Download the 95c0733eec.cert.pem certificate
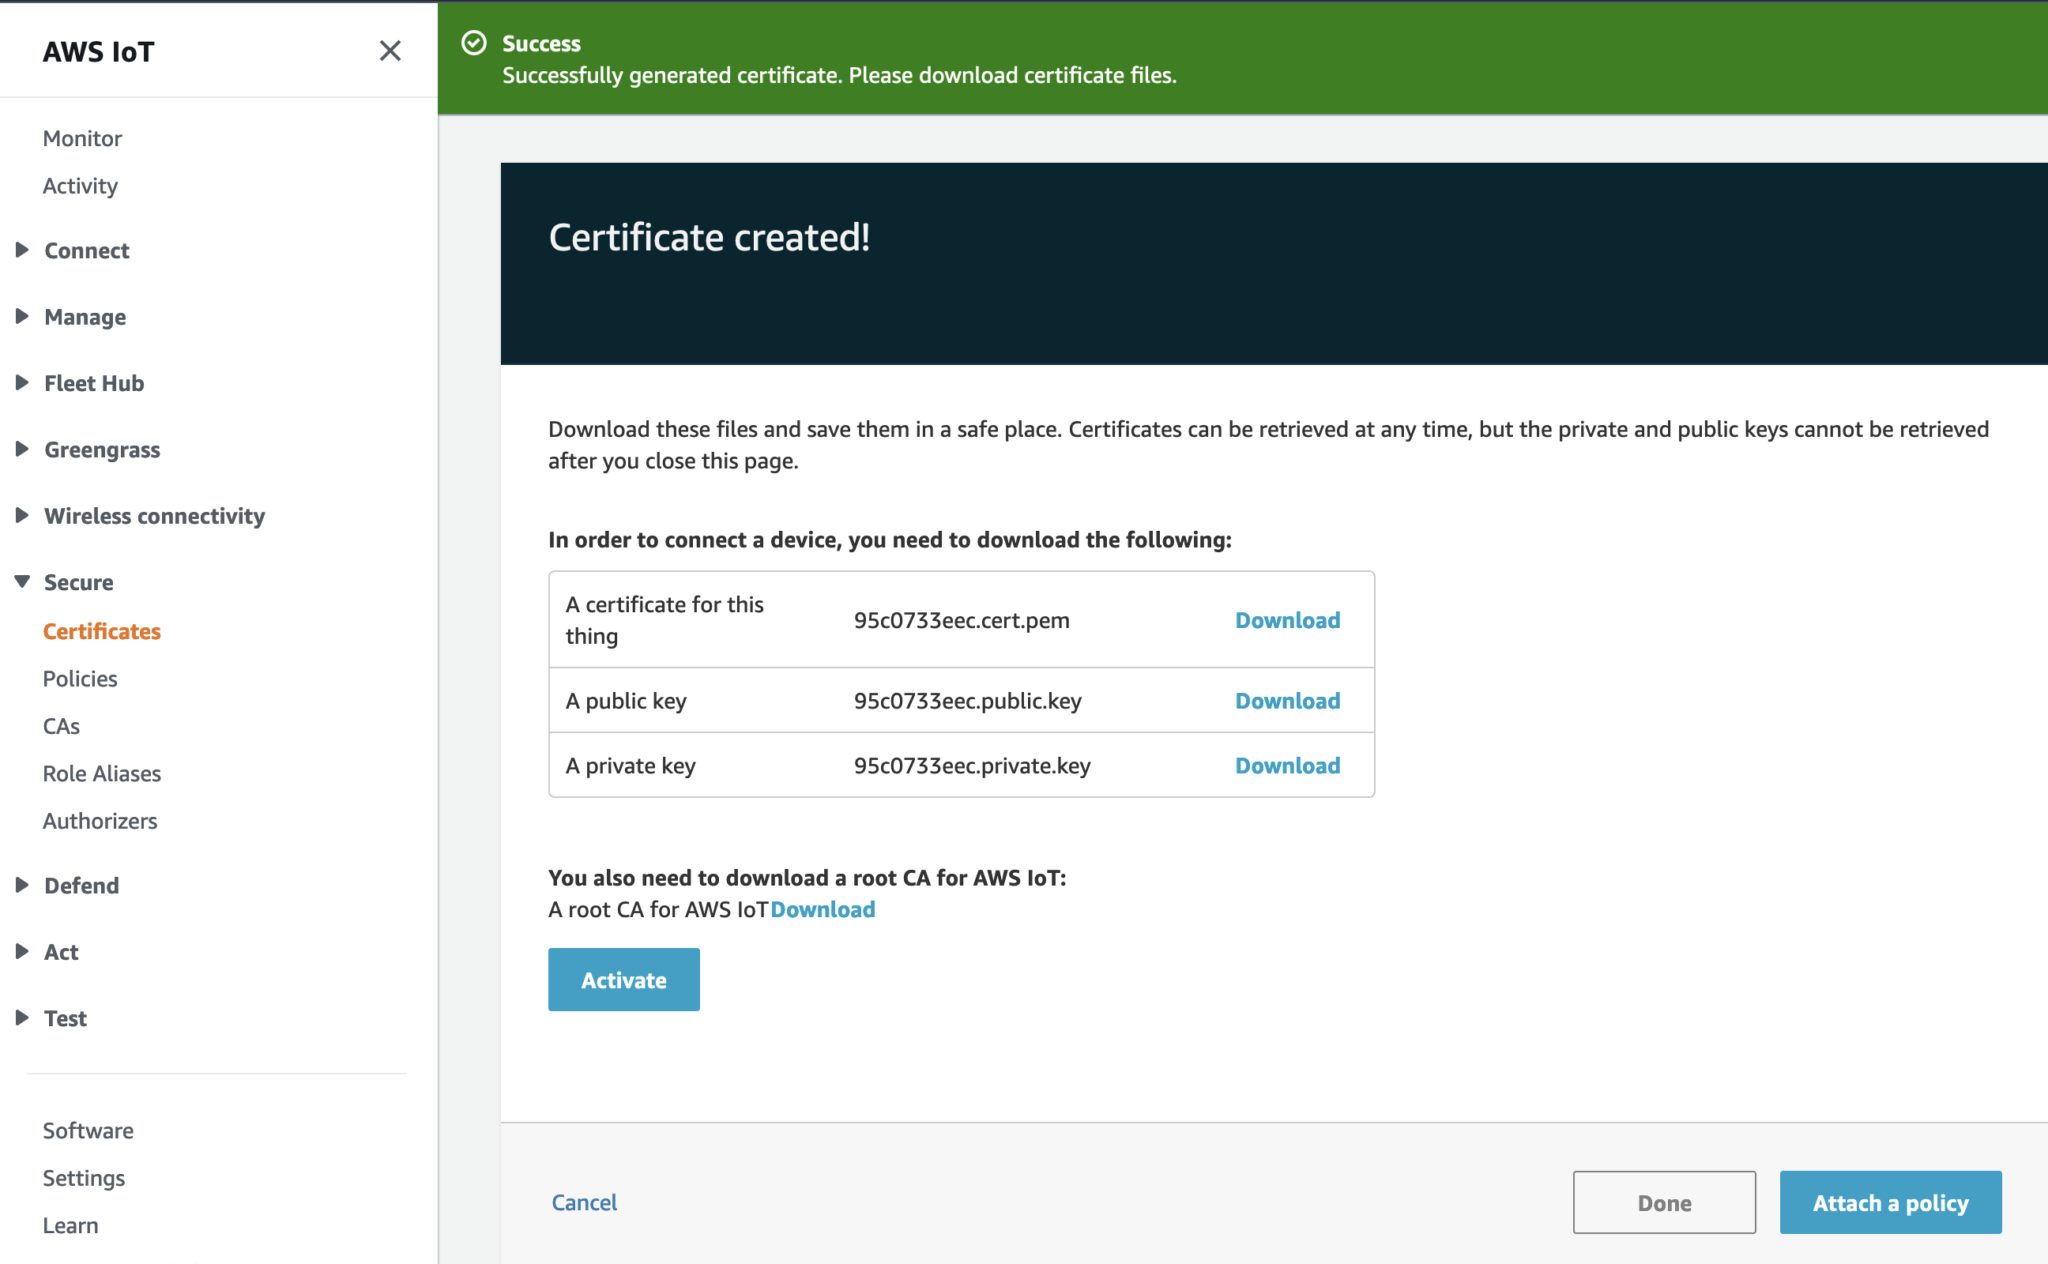Image resolution: width=2048 pixels, height=1264 pixels. click(1287, 620)
